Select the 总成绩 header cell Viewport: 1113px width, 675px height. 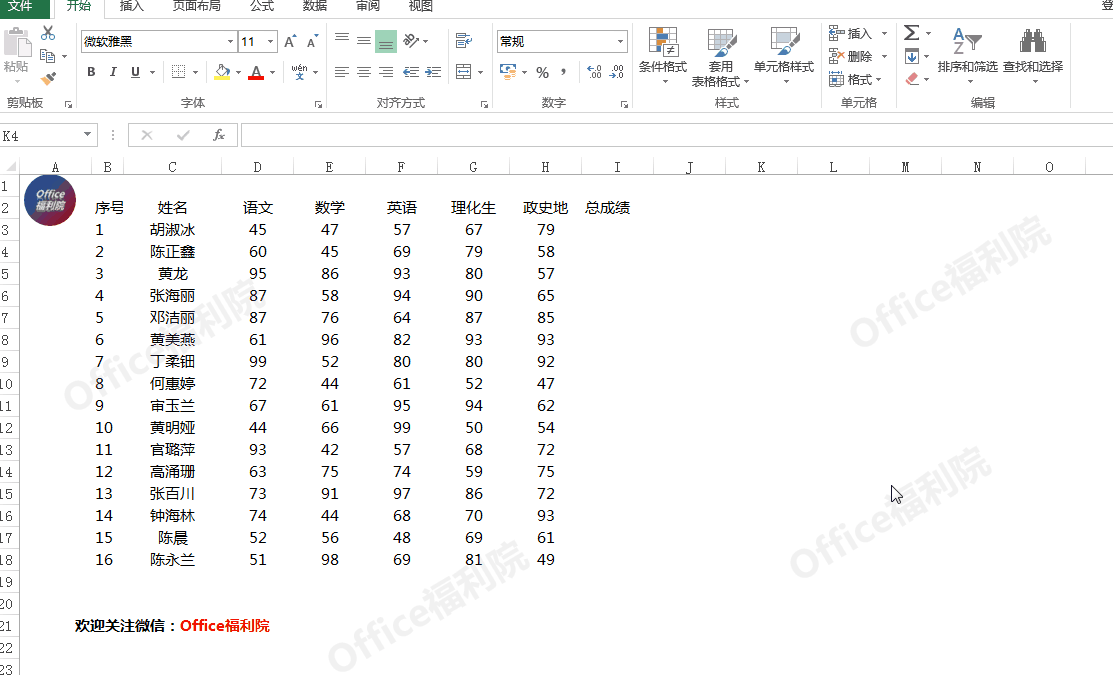(608, 207)
